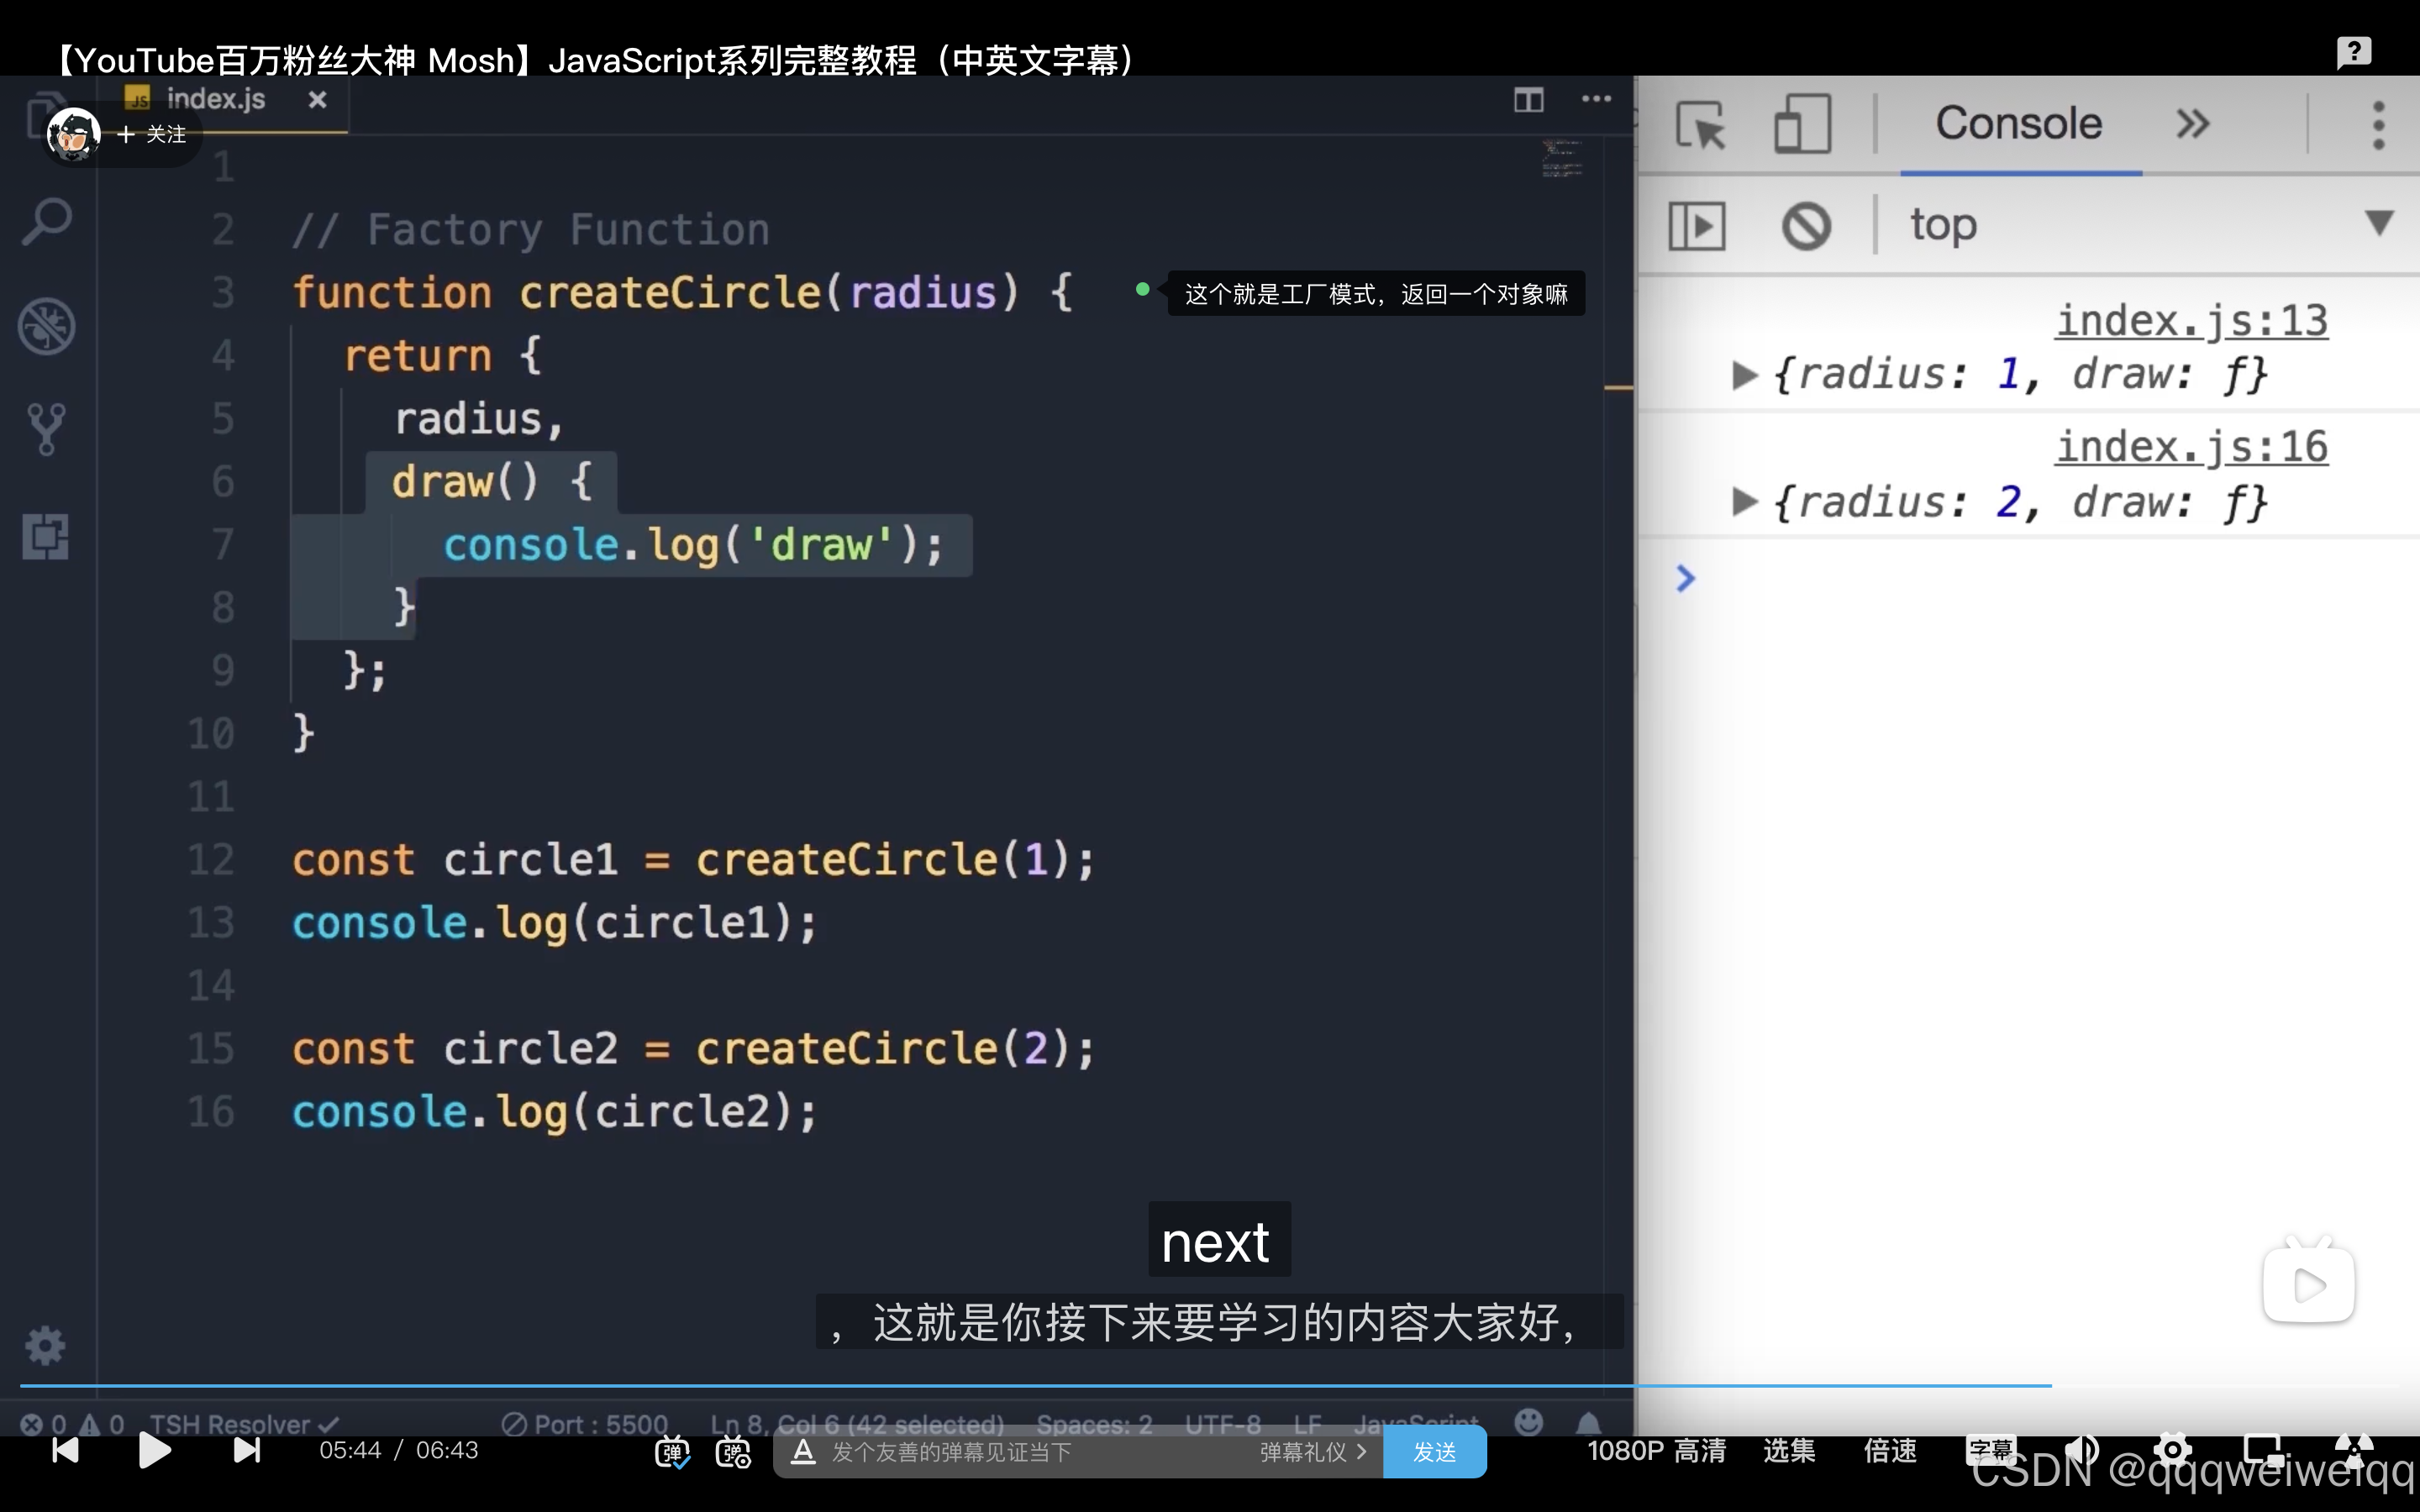The image size is (2420, 1512).
Task: Click line 12 number in the gutter
Action: point(211,860)
